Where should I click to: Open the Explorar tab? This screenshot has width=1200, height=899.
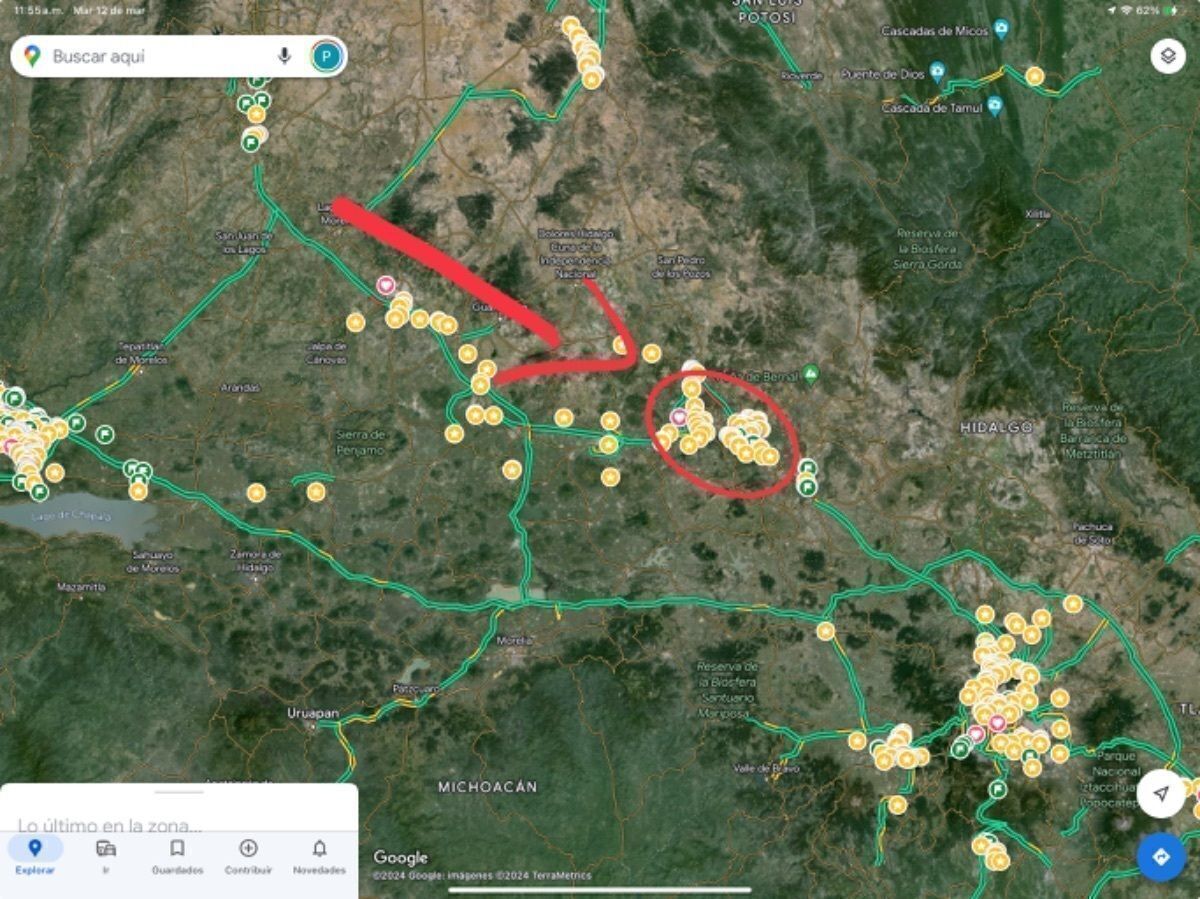(x=35, y=857)
